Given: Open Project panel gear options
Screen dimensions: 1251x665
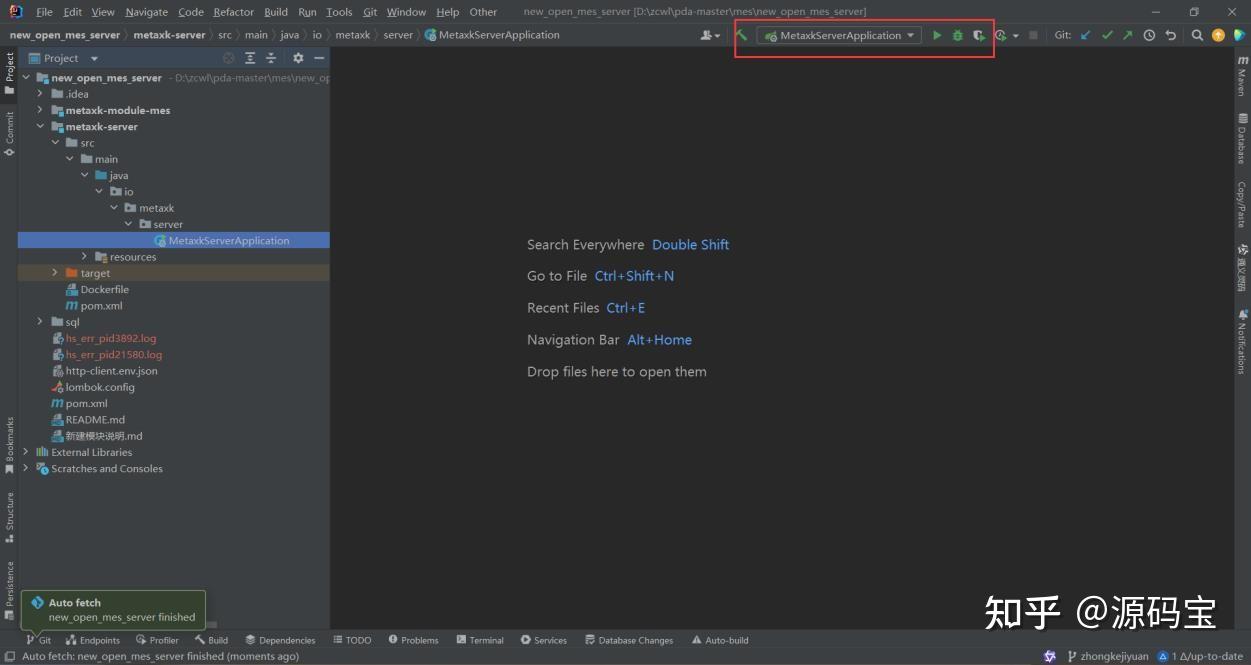Looking at the screenshot, I should (298, 58).
